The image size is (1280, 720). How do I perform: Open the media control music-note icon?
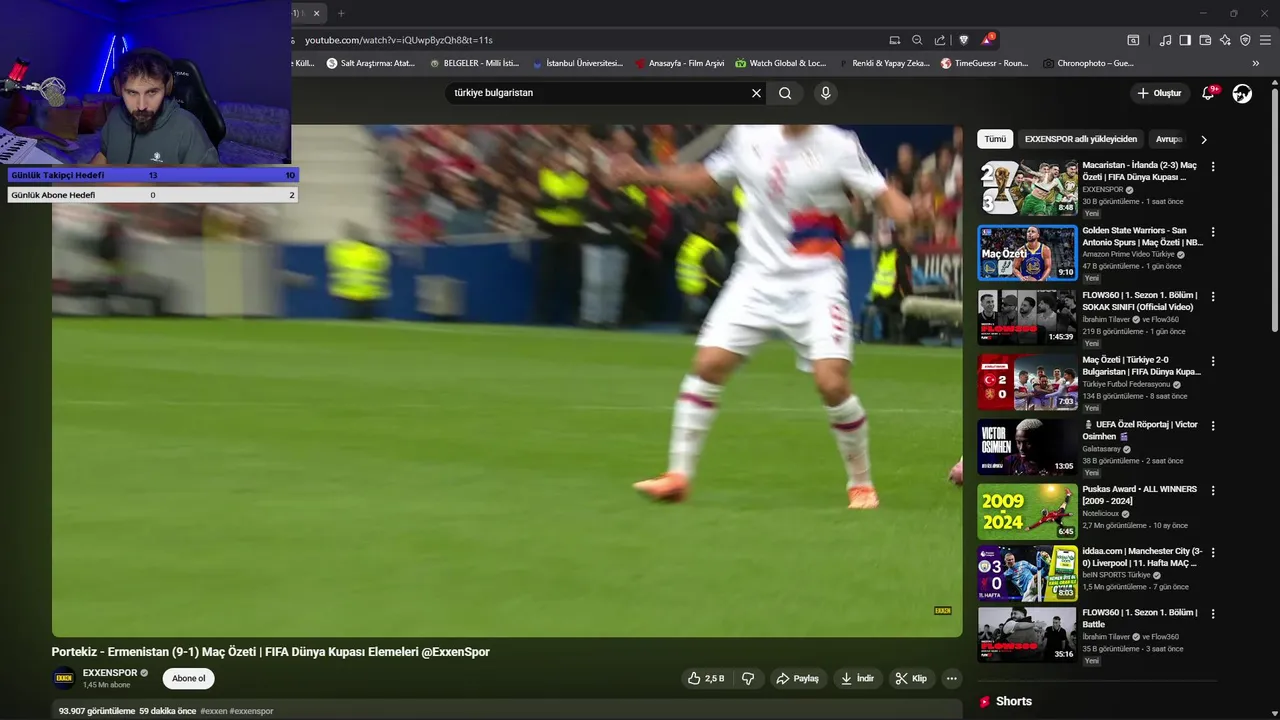coord(1165,40)
